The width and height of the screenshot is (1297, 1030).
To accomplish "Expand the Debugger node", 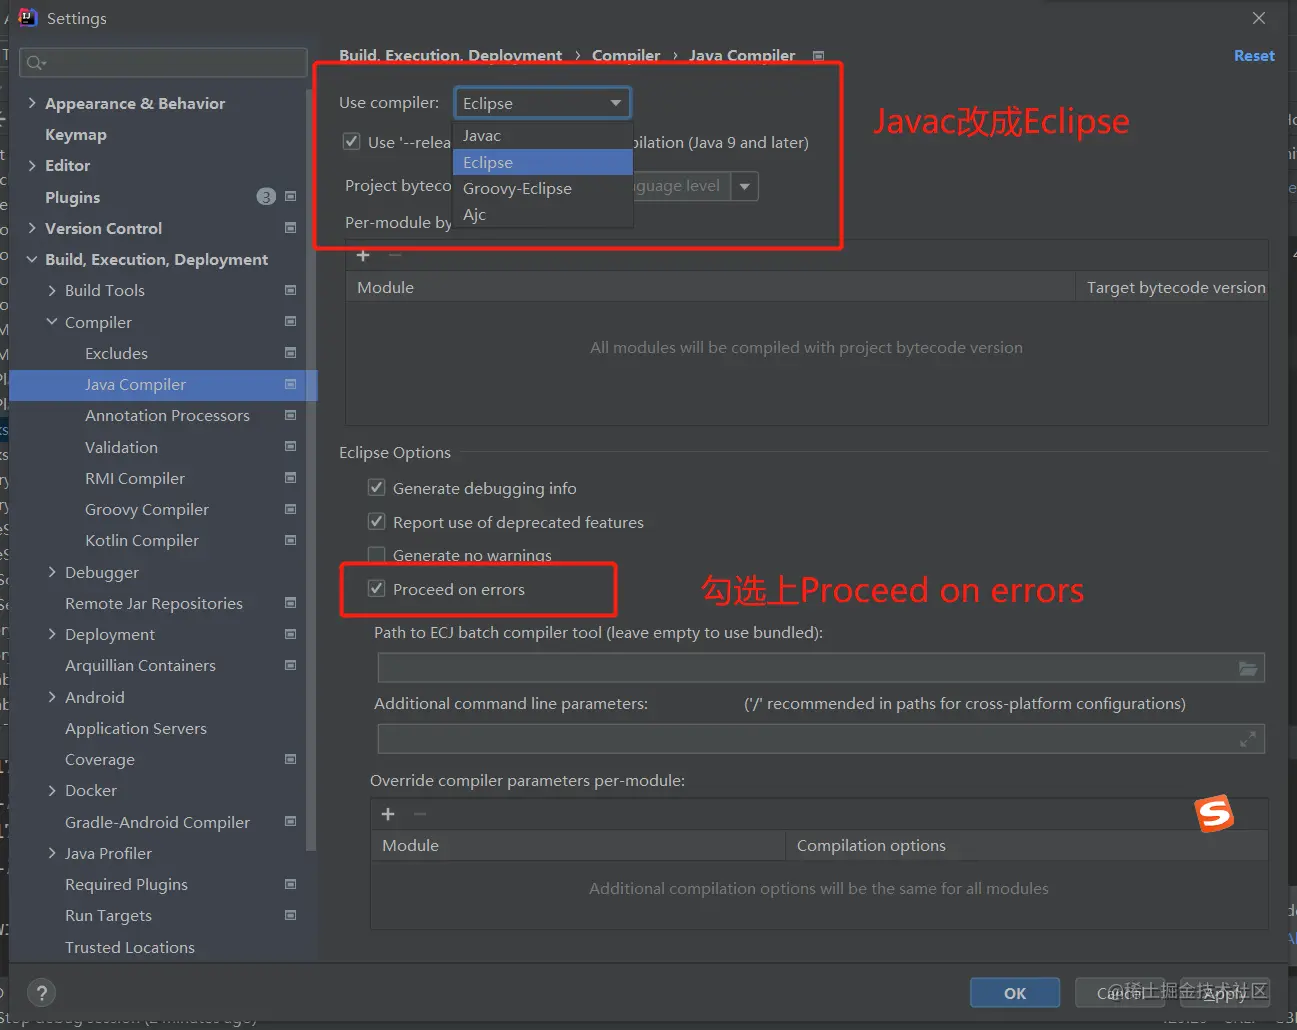I will point(52,572).
